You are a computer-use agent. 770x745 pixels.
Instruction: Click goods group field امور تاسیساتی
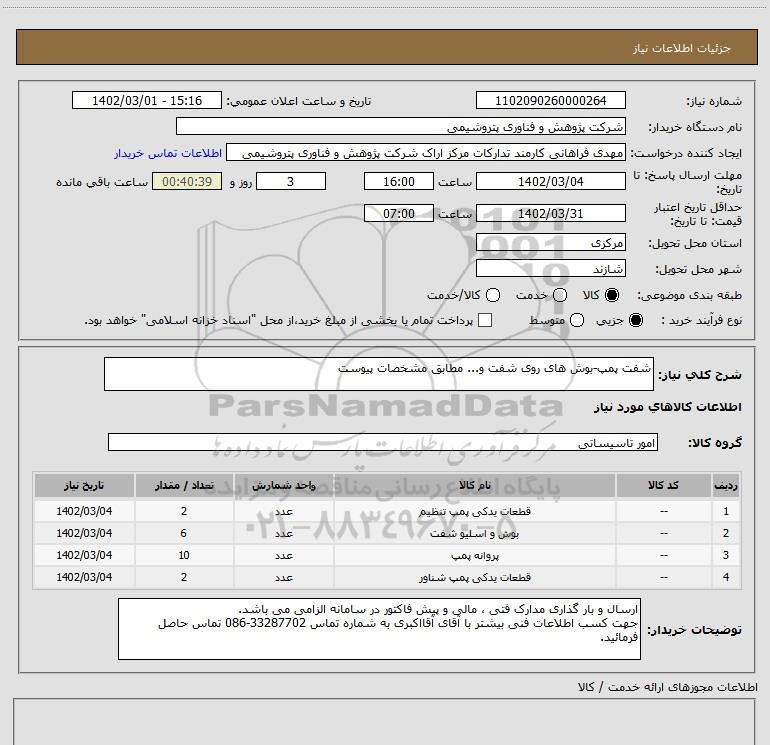click(383, 442)
